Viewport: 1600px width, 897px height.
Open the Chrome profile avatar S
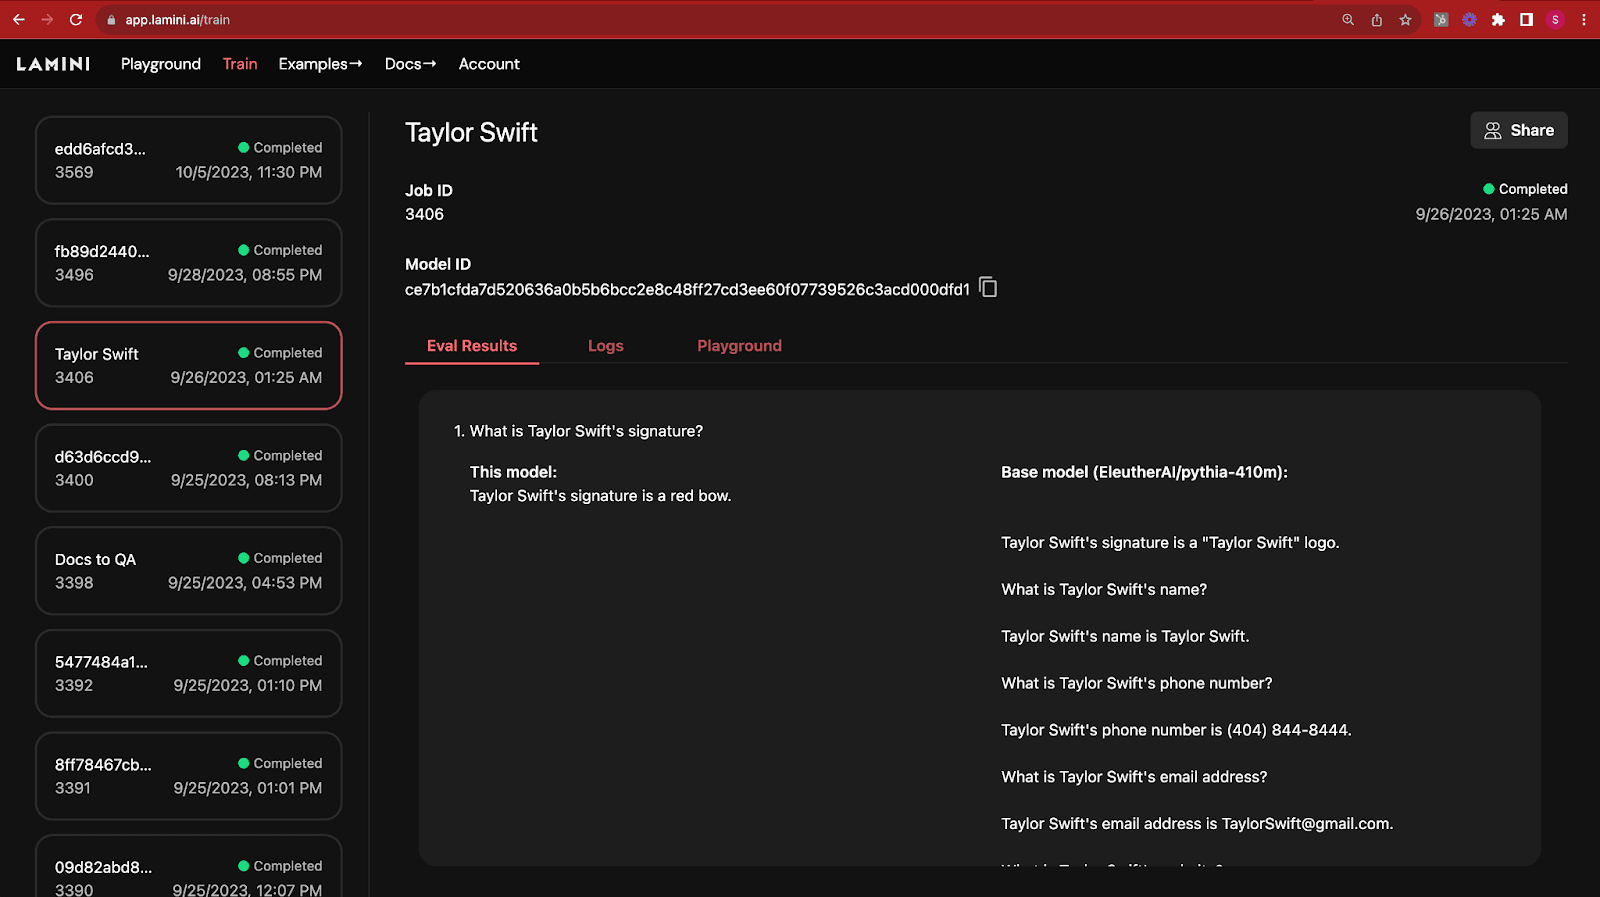1555,20
